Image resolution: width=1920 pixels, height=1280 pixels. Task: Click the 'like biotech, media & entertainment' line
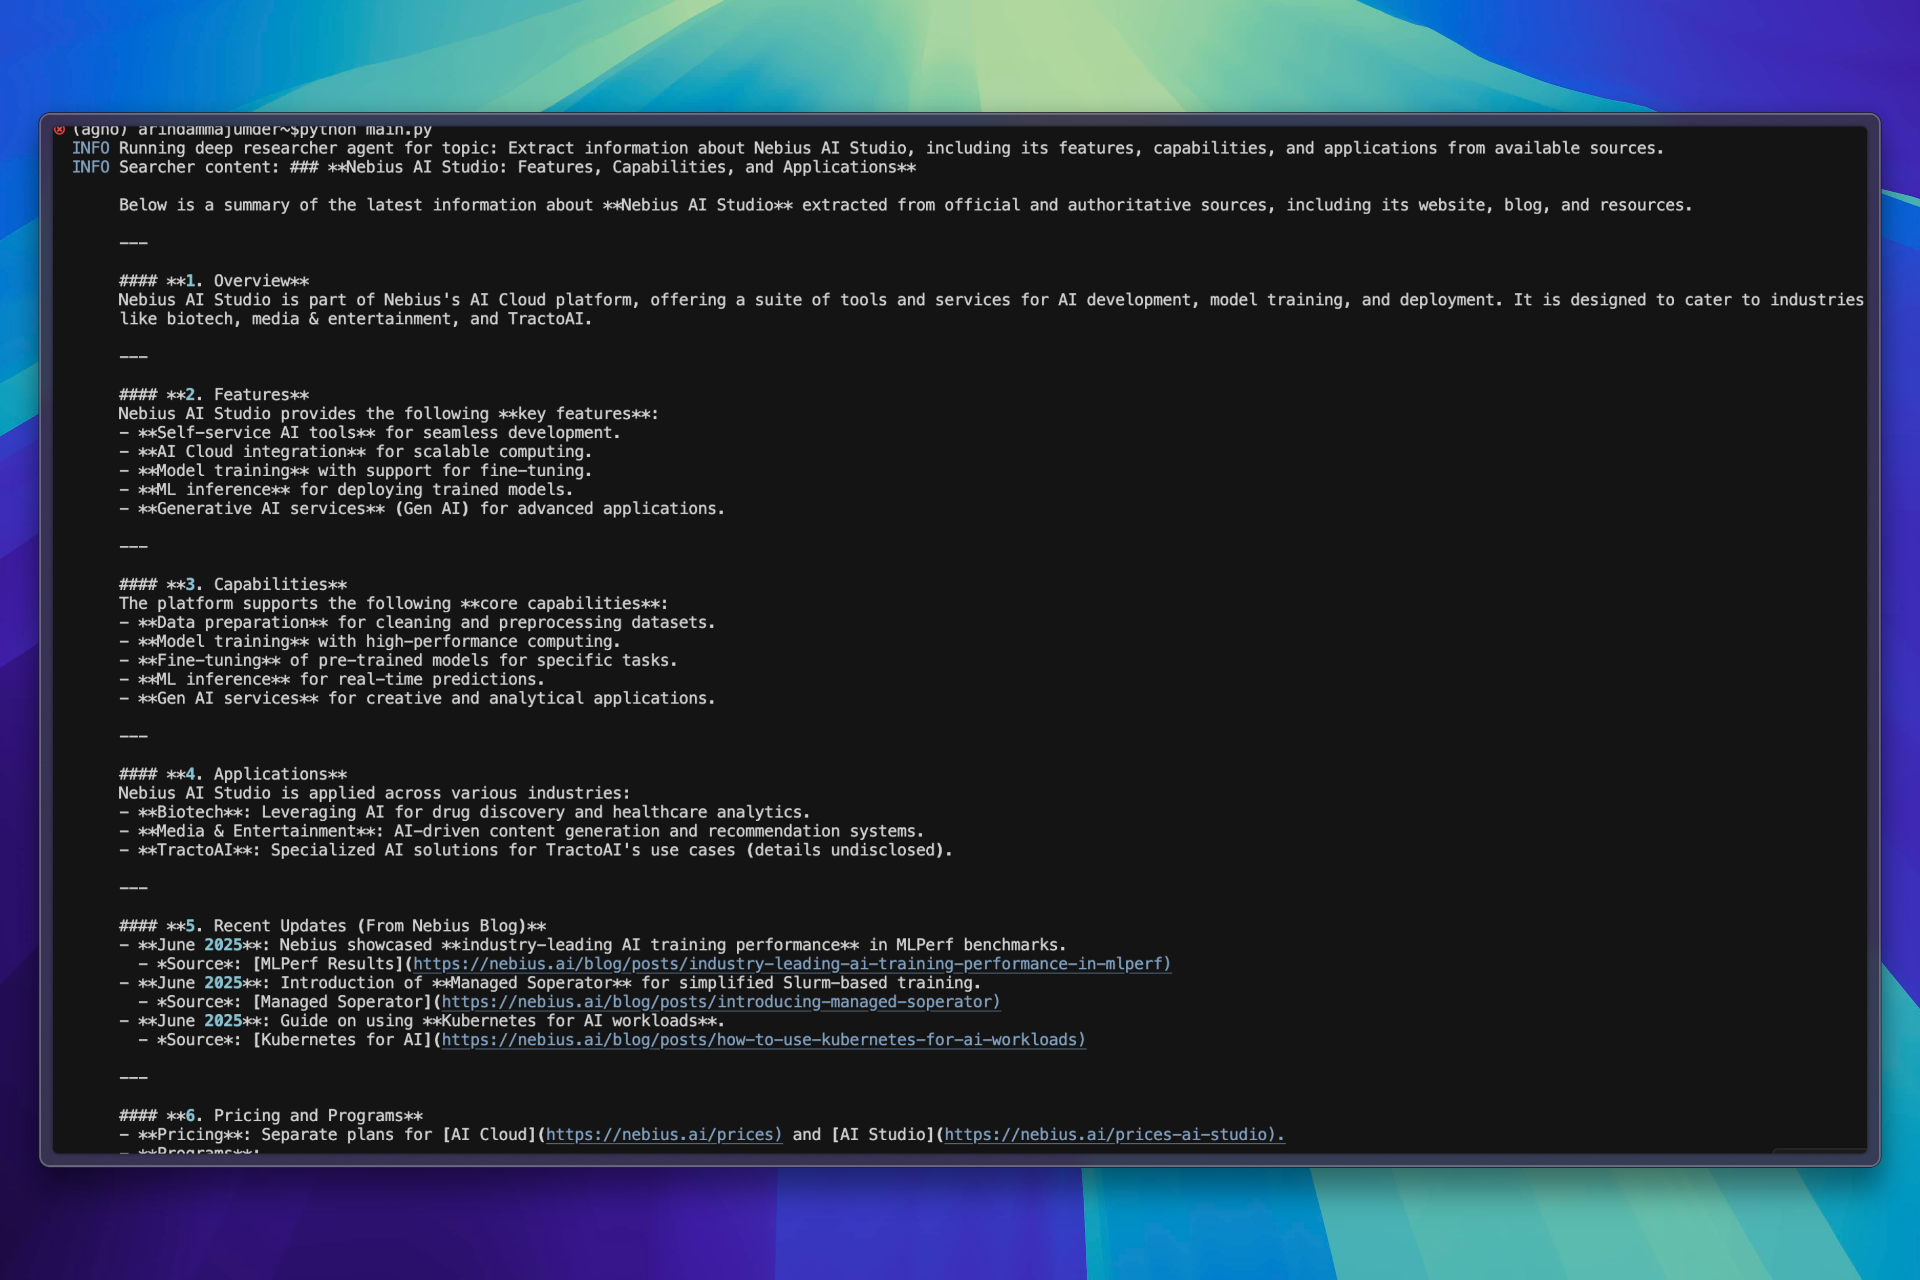(356, 319)
